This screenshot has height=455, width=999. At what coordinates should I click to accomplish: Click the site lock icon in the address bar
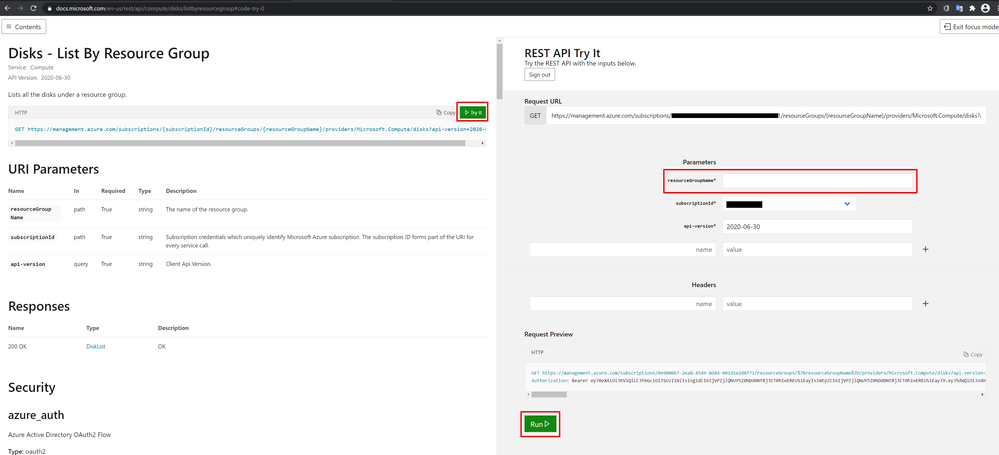[50, 8]
